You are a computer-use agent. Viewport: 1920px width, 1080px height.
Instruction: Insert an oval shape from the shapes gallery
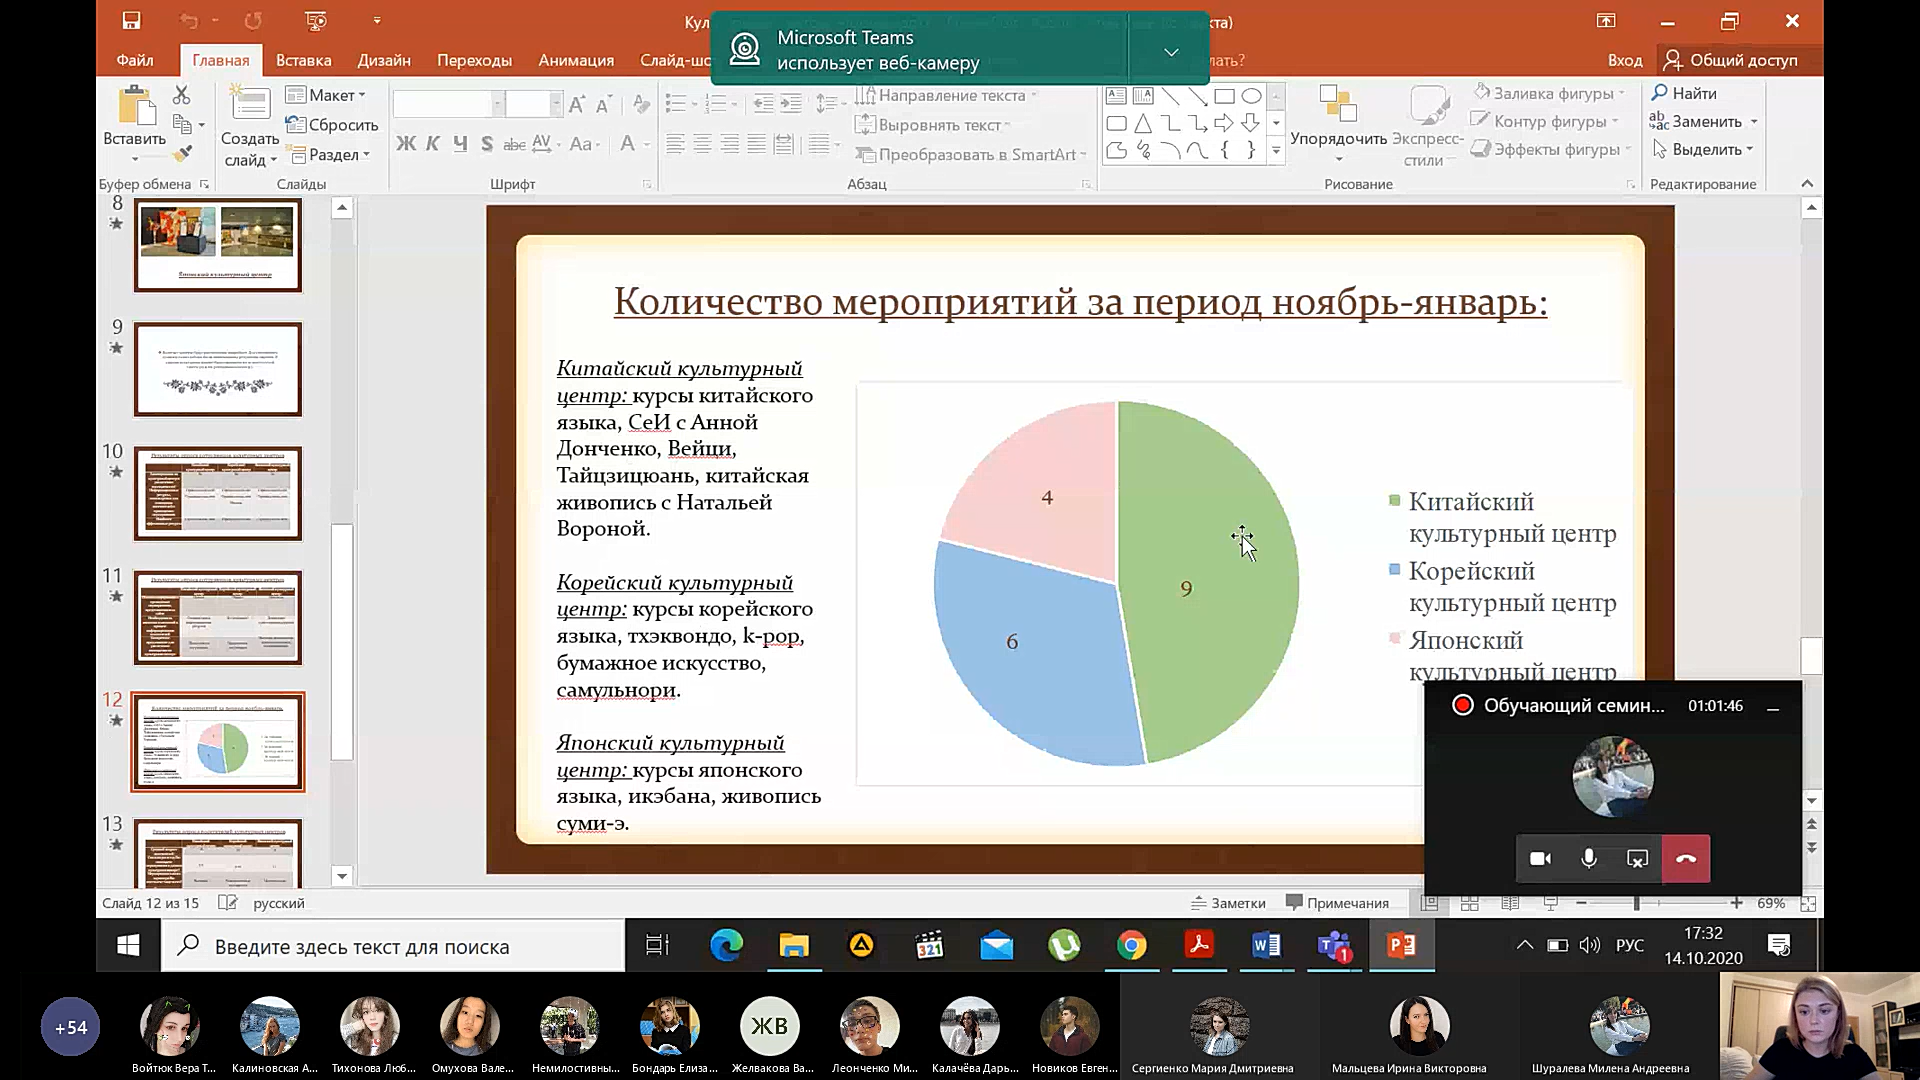pos(1251,96)
